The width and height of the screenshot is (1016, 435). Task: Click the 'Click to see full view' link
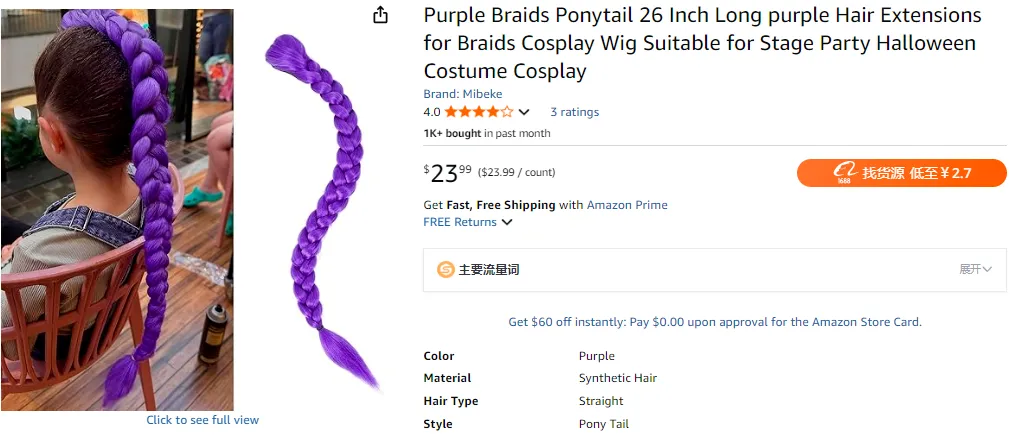(202, 420)
